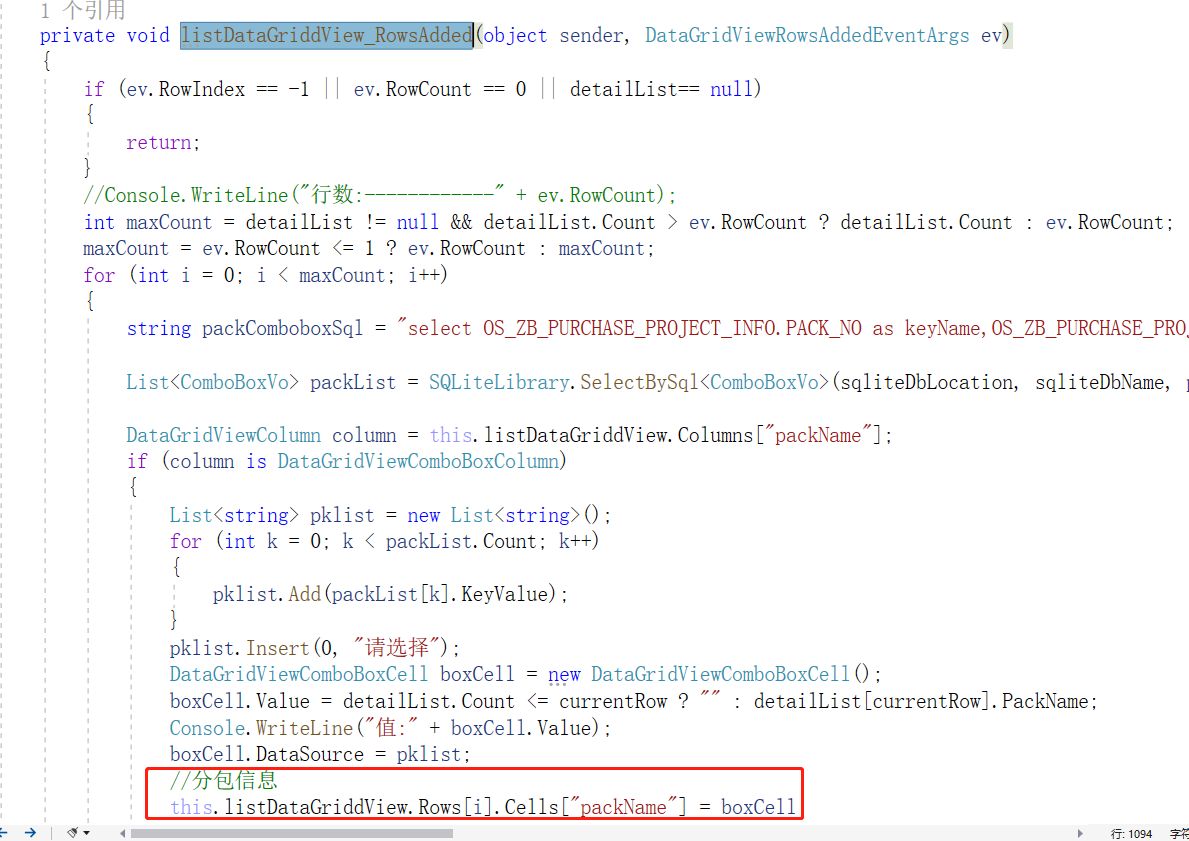Click the pklist.Add(packList[k].KeyValue) line

[x=390, y=595]
